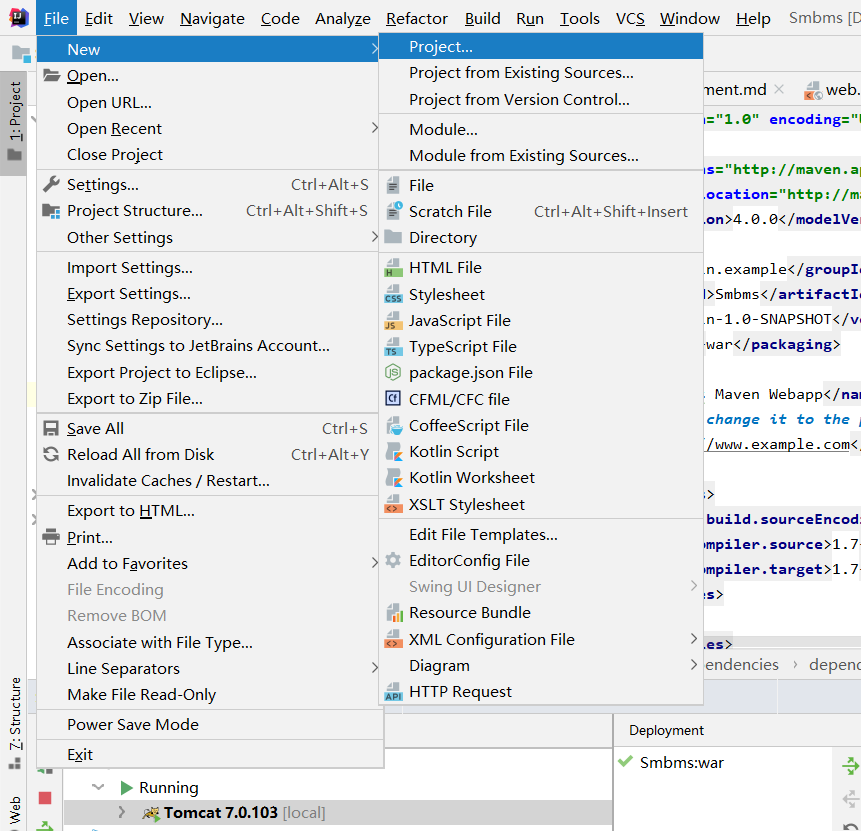
Task: Choose Invalidate Caches / Restart...
Action: (210, 481)
